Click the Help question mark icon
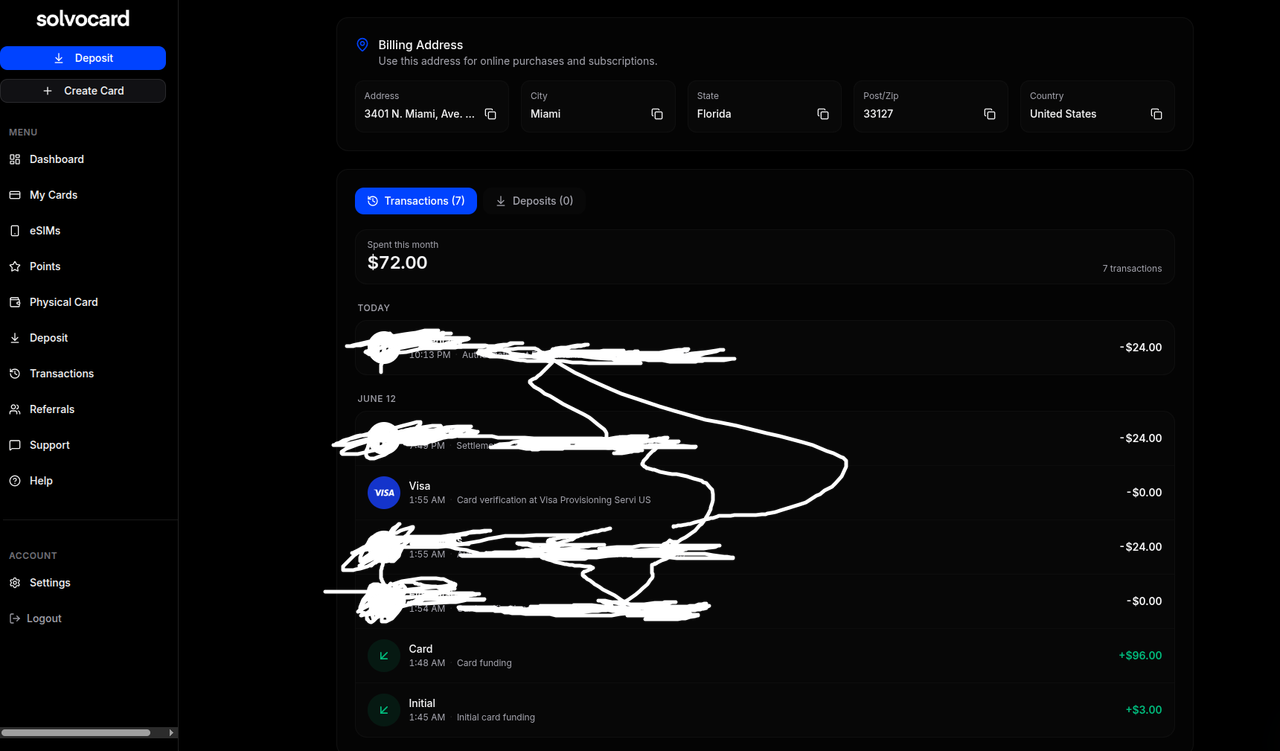The height and width of the screenshot is (751, 1280). tap(15, 481)
